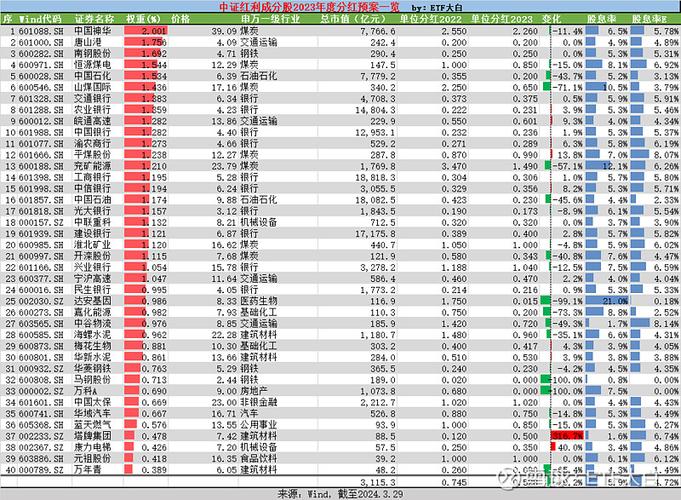This screenshot has height=500, width=681.
Task: Click the stock name 中谷物流
Action: (x=93, y=324)
